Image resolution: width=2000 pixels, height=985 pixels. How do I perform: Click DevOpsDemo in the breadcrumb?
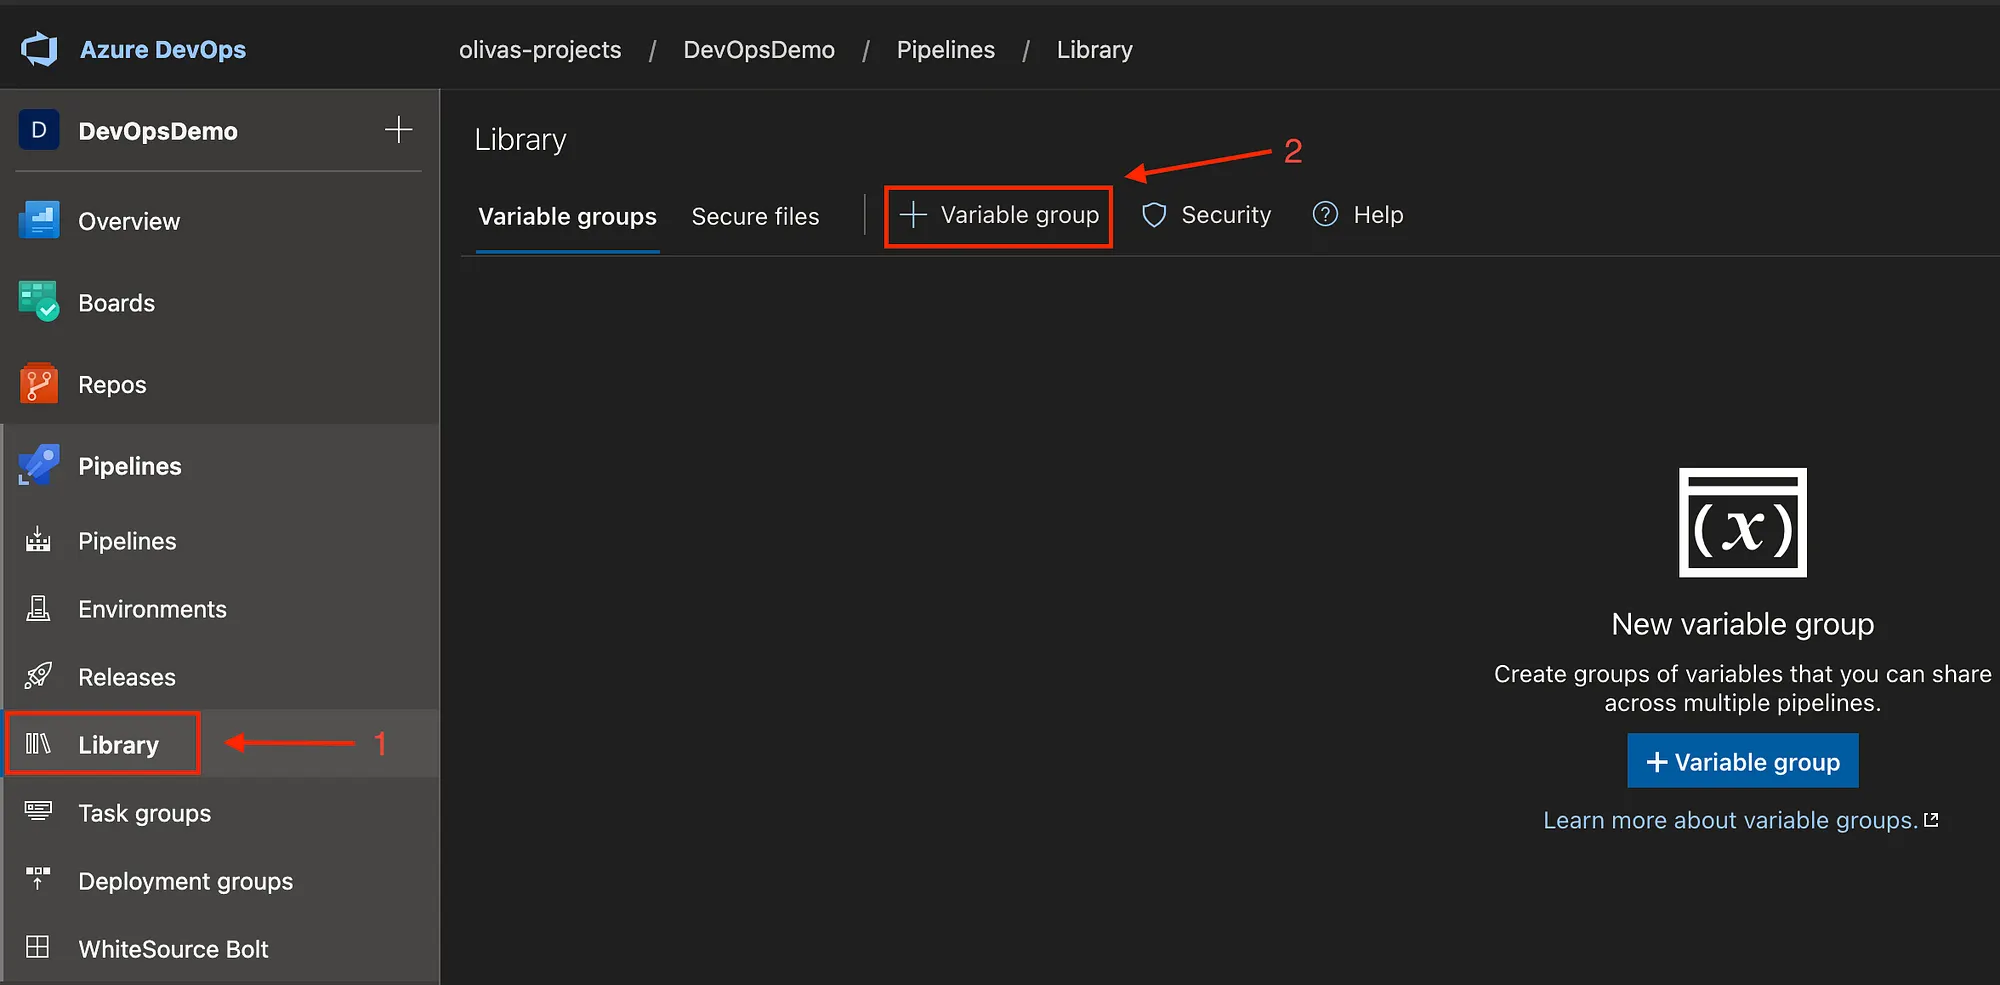[759, 50]
